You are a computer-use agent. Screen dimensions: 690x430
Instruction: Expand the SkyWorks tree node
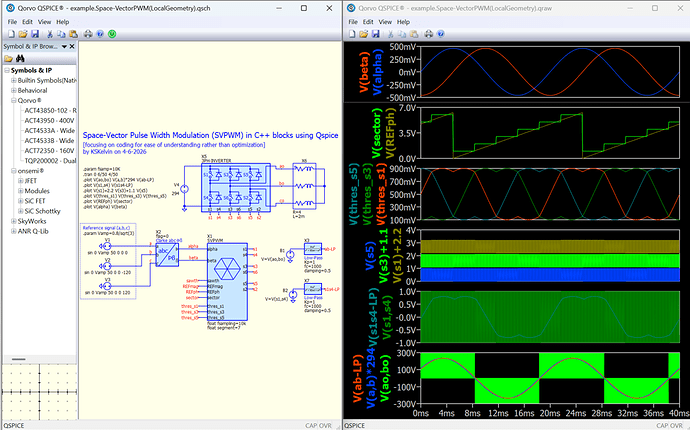click(14, 221)
